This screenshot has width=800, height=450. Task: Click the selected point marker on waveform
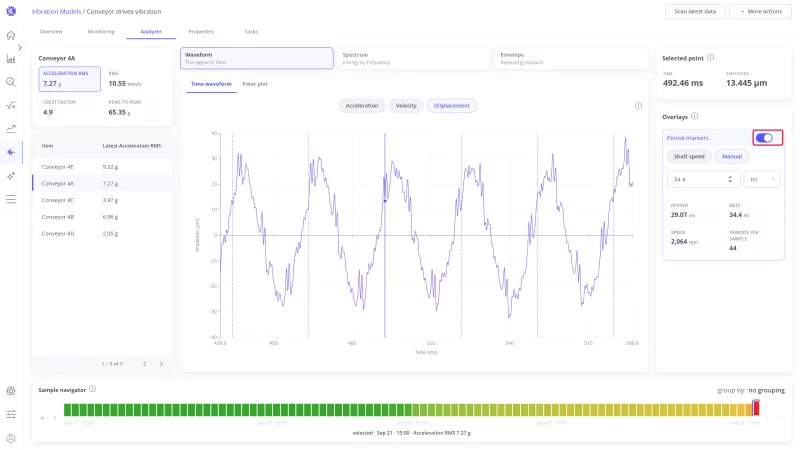pyautogui.click(x=385, y=201)
